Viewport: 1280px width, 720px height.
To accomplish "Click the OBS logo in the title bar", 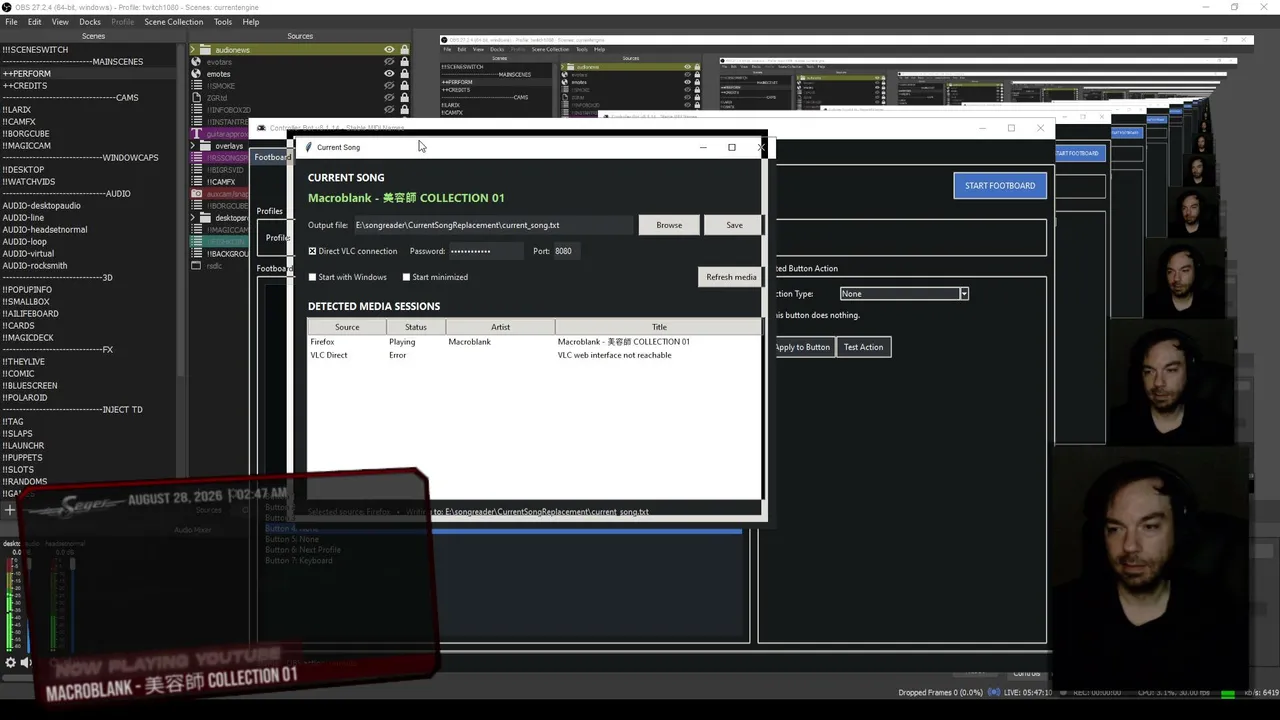I will pos(7,7).
